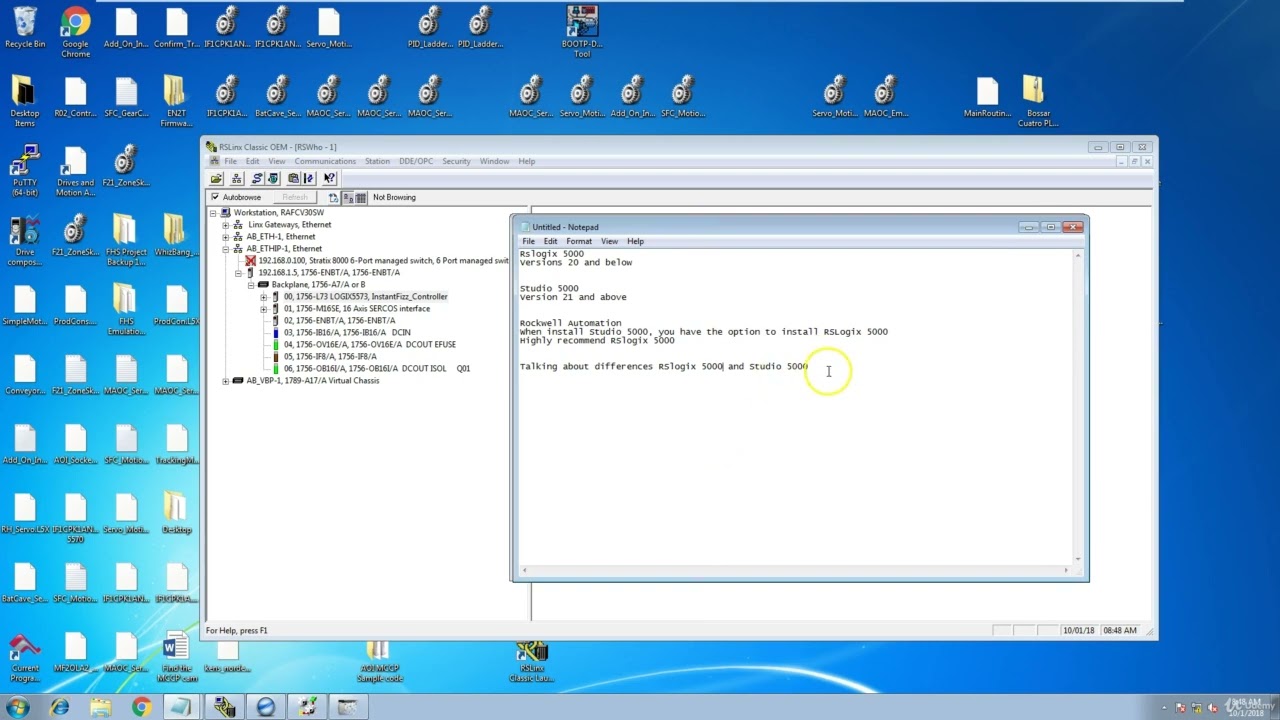Open RSLinx DDE/OPC menu
This screenshot has height=720, width=1280.
(416, 161)
